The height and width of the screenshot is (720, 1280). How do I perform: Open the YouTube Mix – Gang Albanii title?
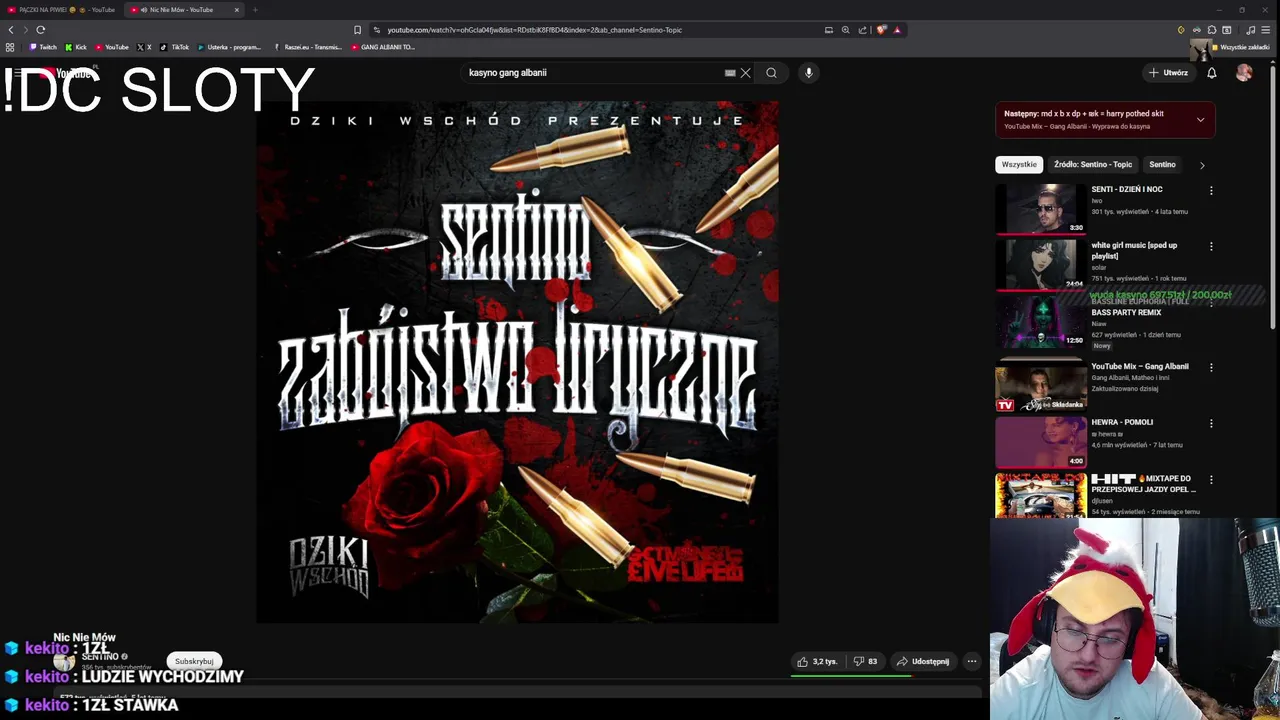coord(1140,367)
